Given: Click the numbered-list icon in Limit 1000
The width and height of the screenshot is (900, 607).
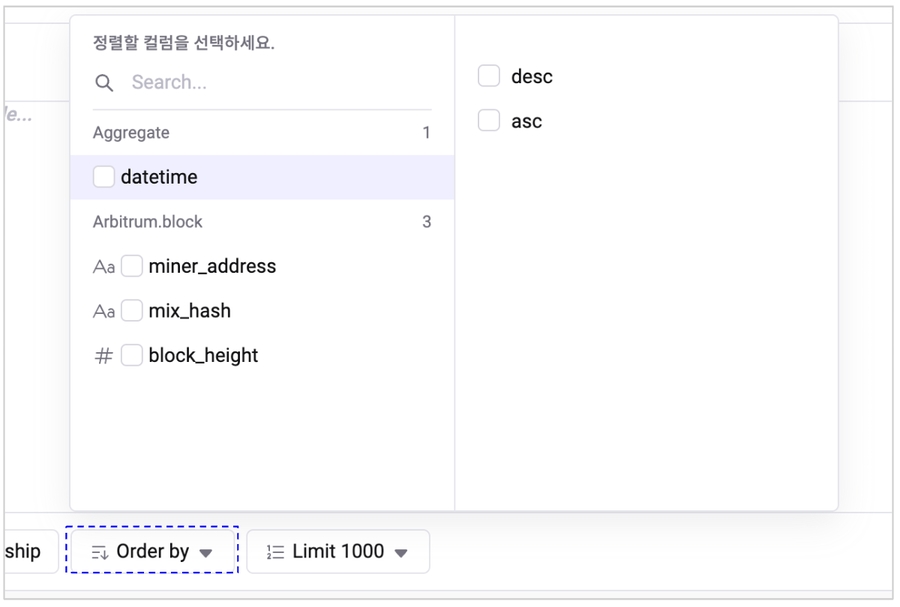Looking at the screenshot, I should pos(276,552).
